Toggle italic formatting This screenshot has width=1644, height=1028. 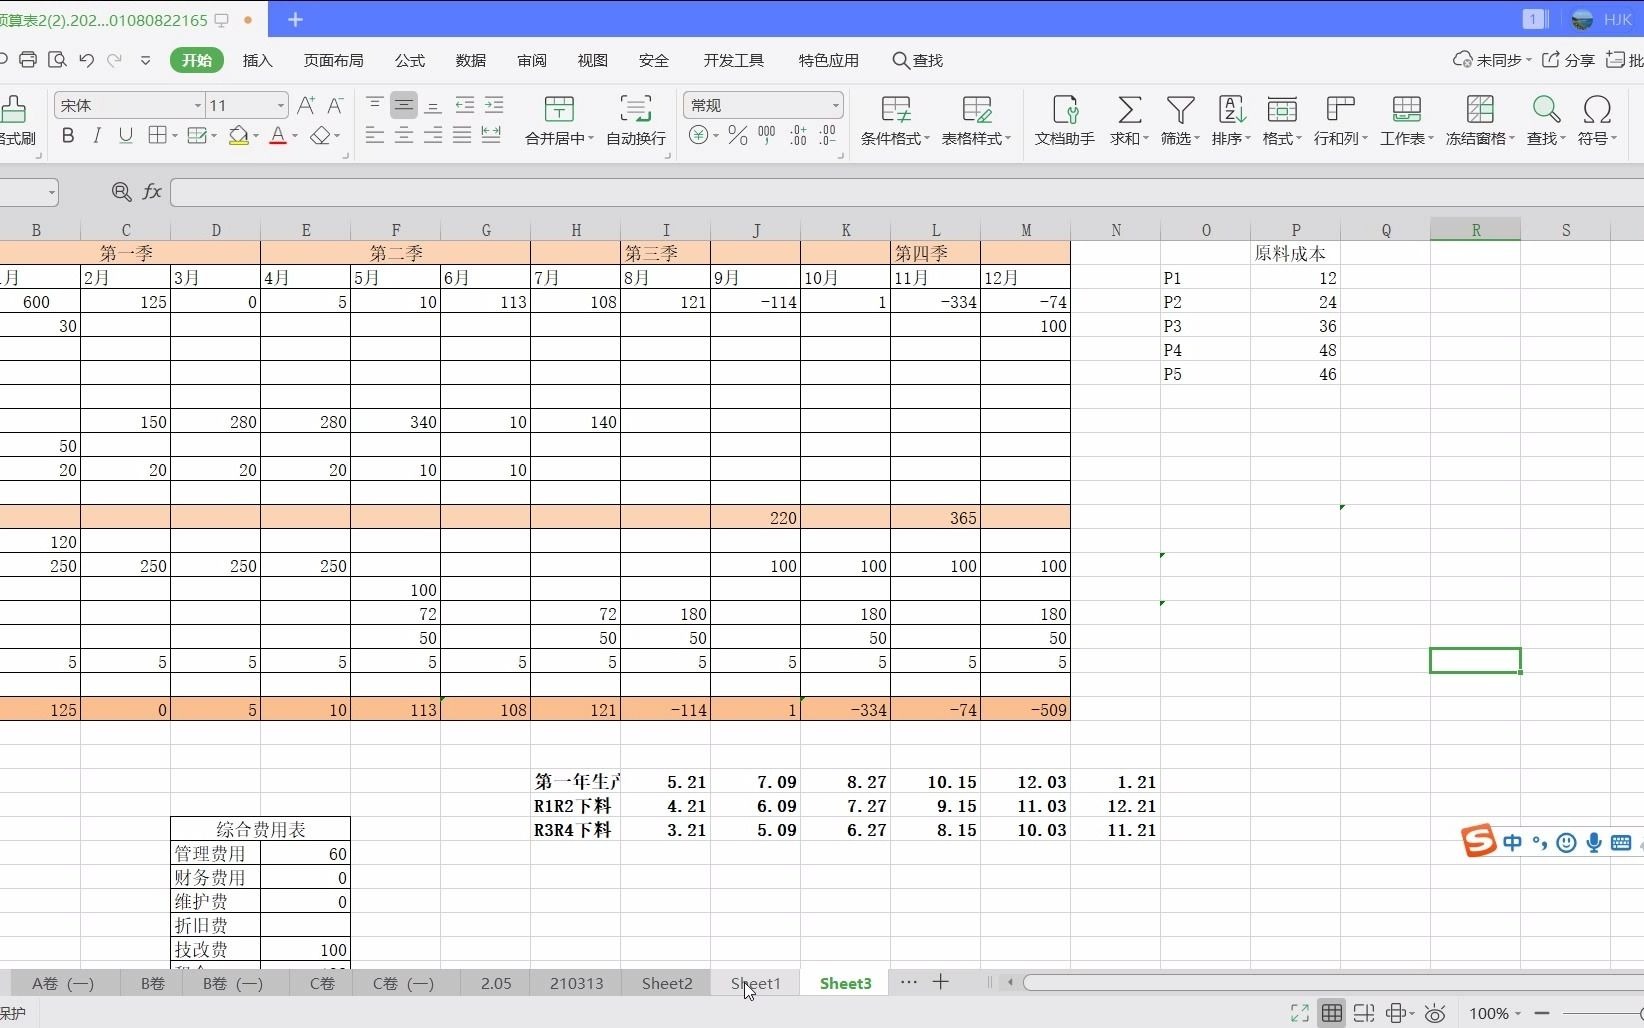[97, 135]
